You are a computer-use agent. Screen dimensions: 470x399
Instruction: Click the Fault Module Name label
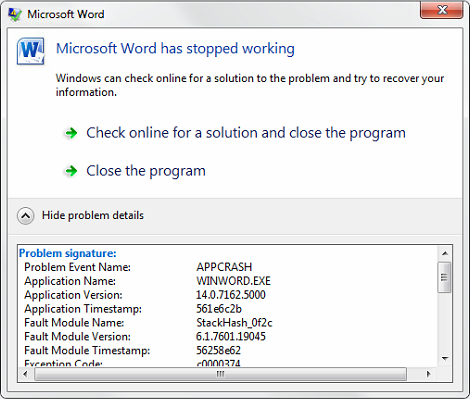tap(74, 323)
